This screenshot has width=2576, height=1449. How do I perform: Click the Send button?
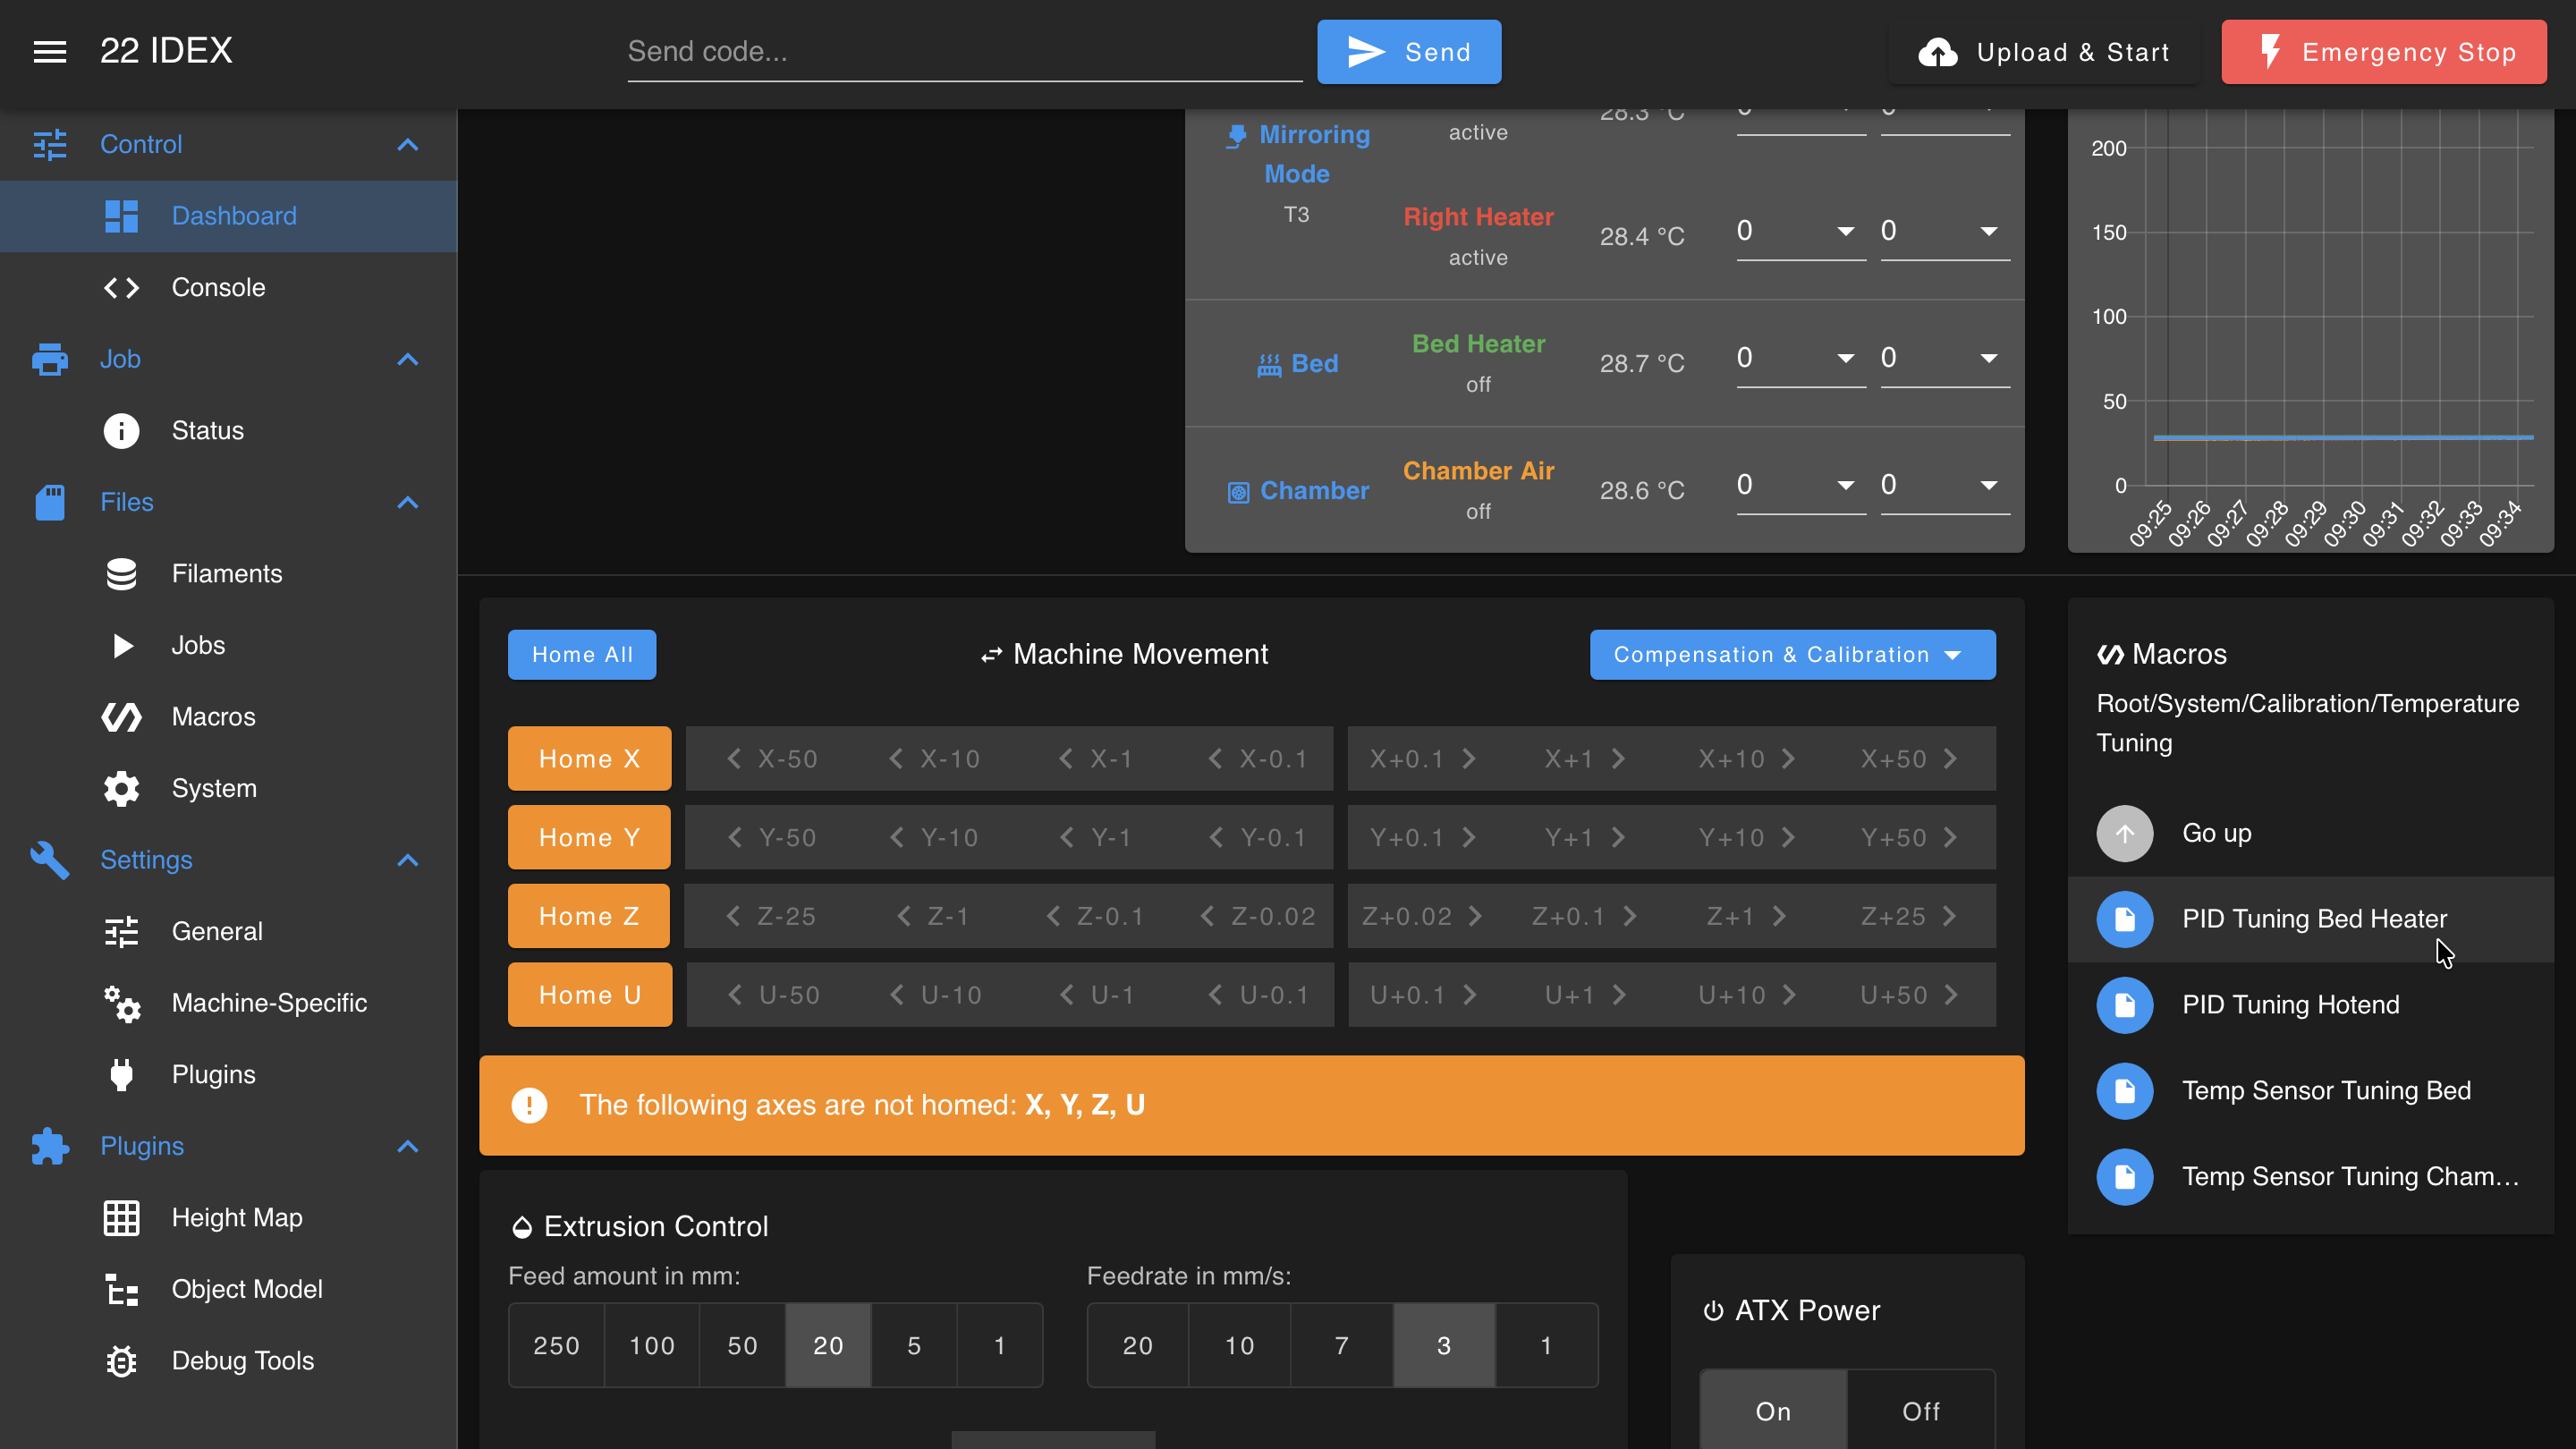(1409, 52)
